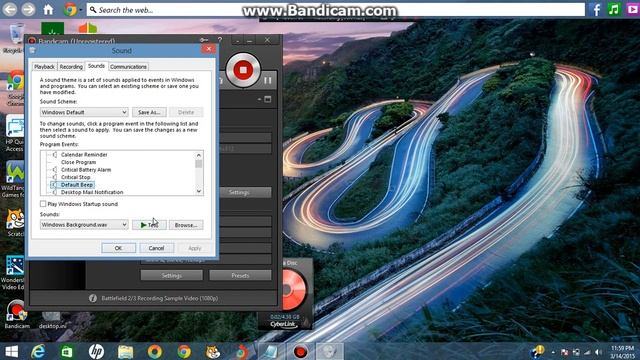Open the Communications tab
This screenshot has width=640, height=360.
tap(128, 67)
